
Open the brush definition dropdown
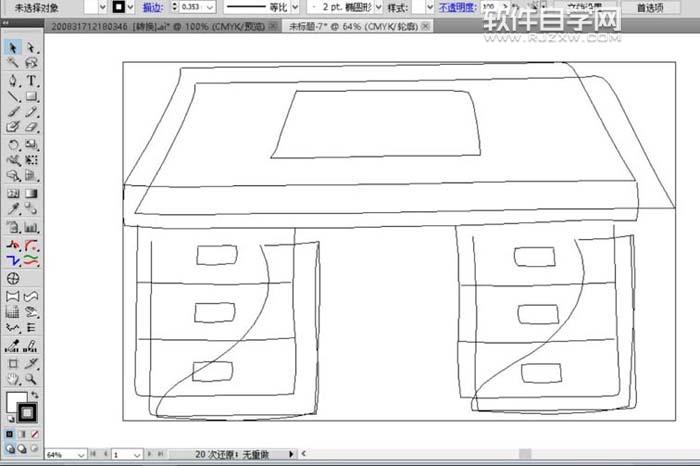click(x=377, y=7)
